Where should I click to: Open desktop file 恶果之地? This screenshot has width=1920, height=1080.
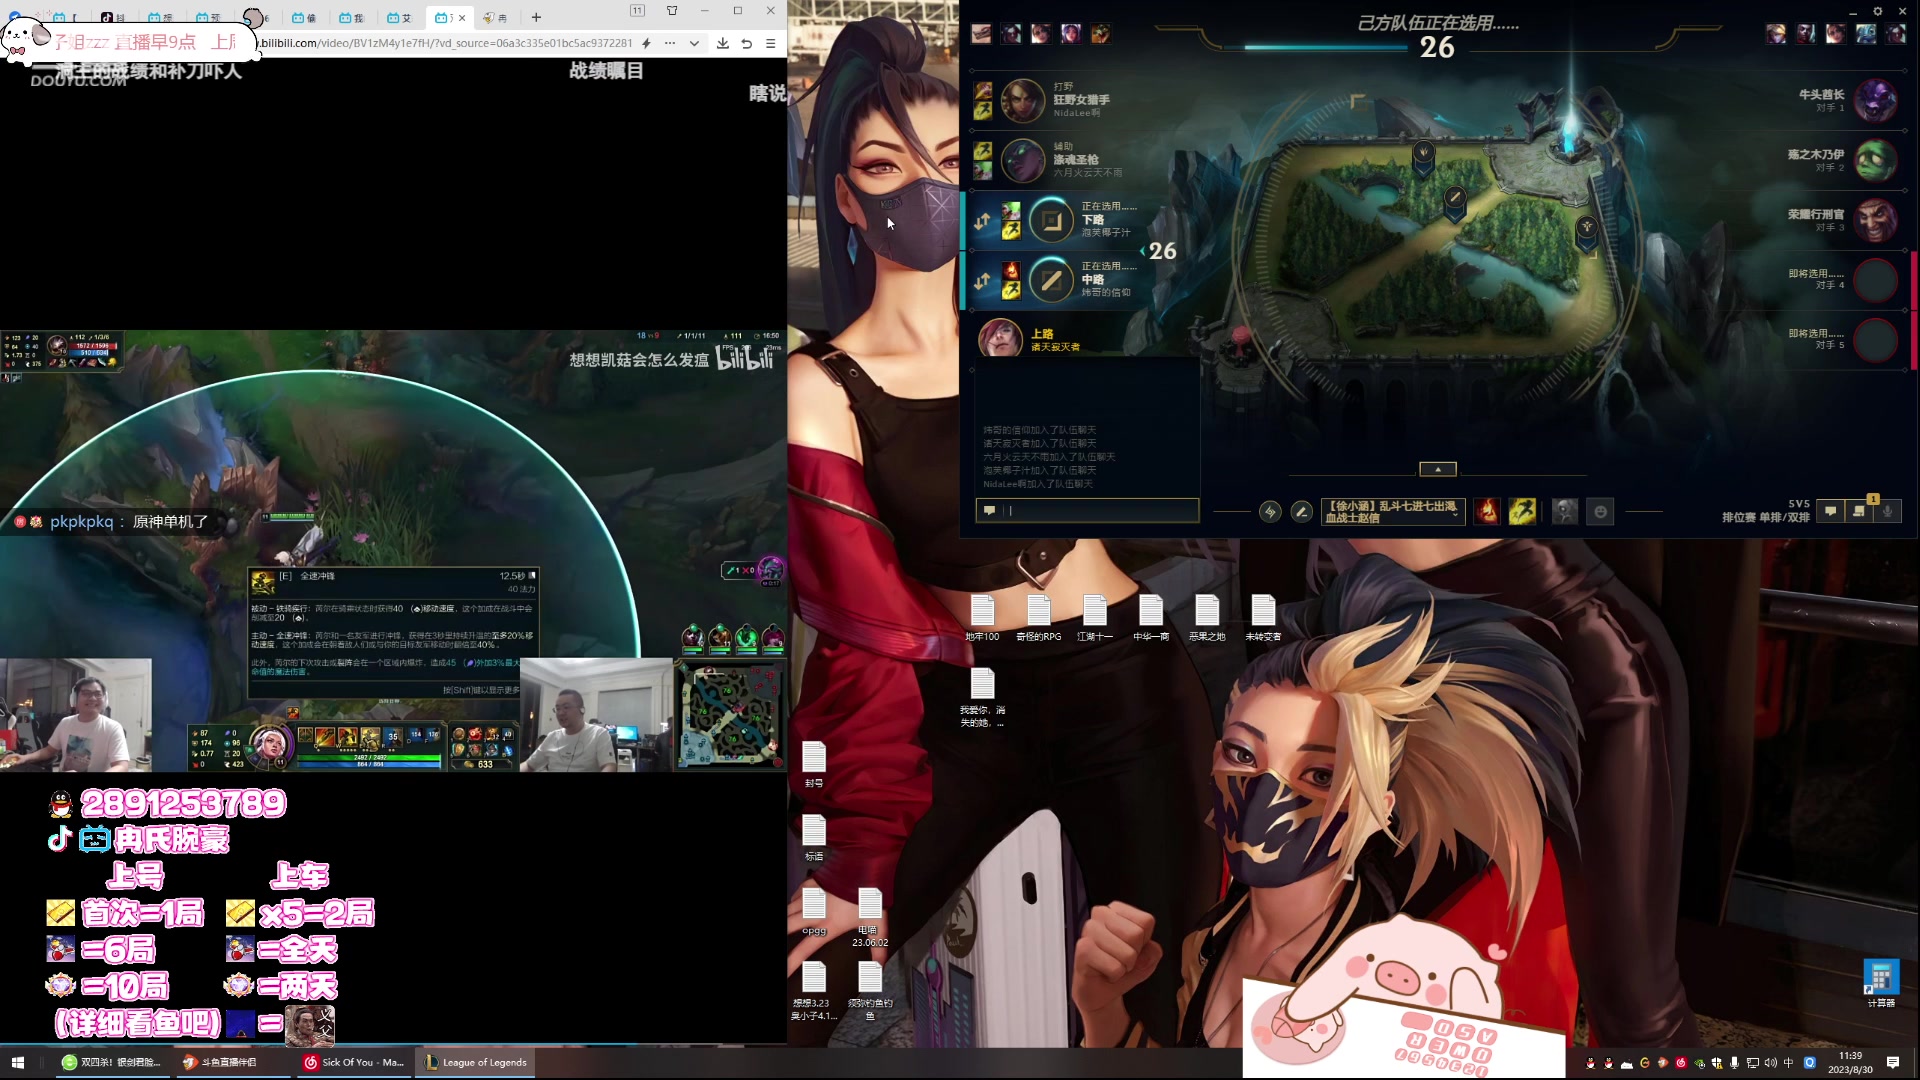[x=1207, y=618]
